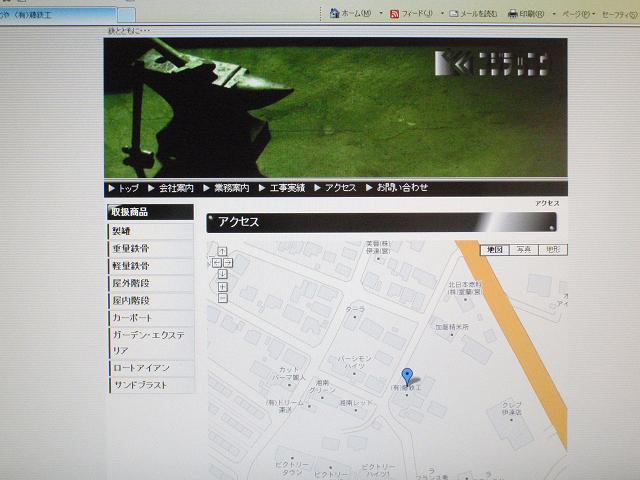This screenshot has width=640, height=480.
Task: Pan the map up with arrow button
Action: click(222, 251)
